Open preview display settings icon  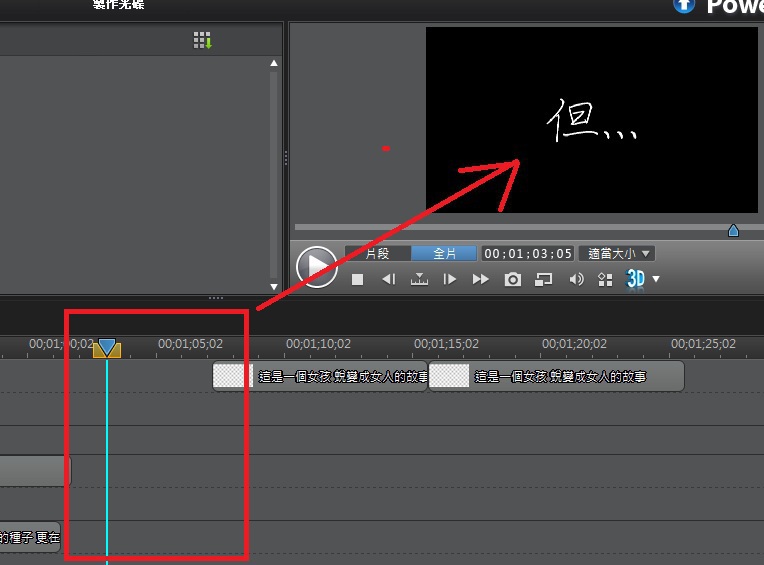[x=543, y=279]
